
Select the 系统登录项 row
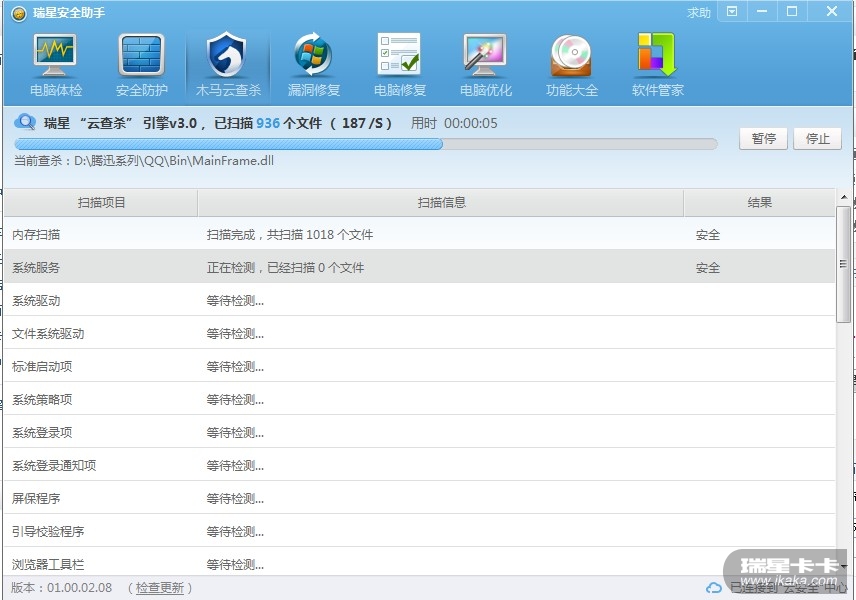tap(420, 432)
